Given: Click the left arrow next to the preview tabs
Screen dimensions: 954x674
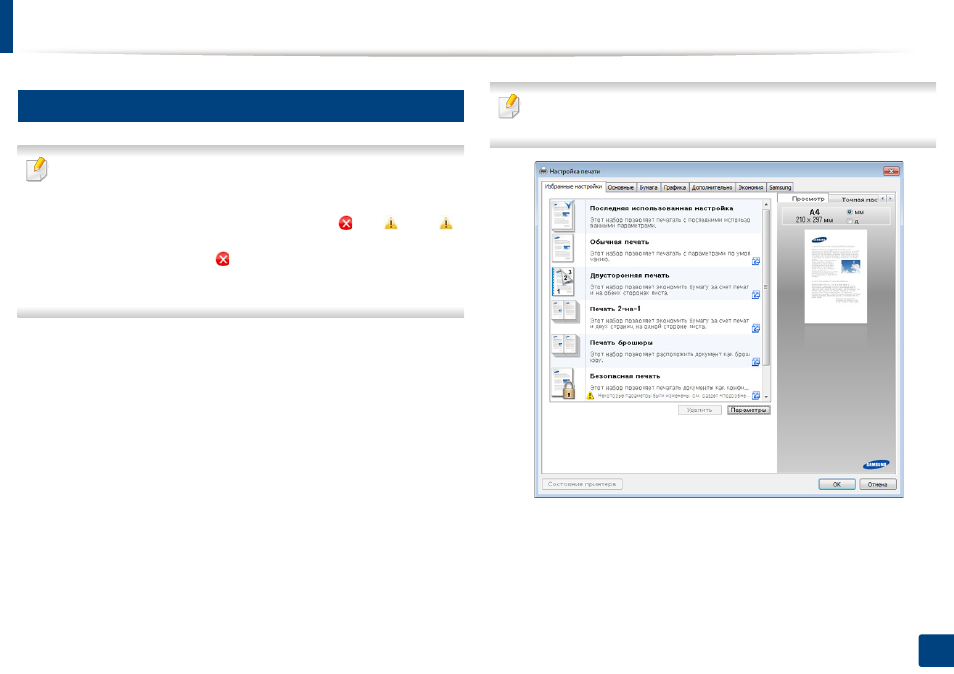Looking at the screenshot, I should point(883,199).
